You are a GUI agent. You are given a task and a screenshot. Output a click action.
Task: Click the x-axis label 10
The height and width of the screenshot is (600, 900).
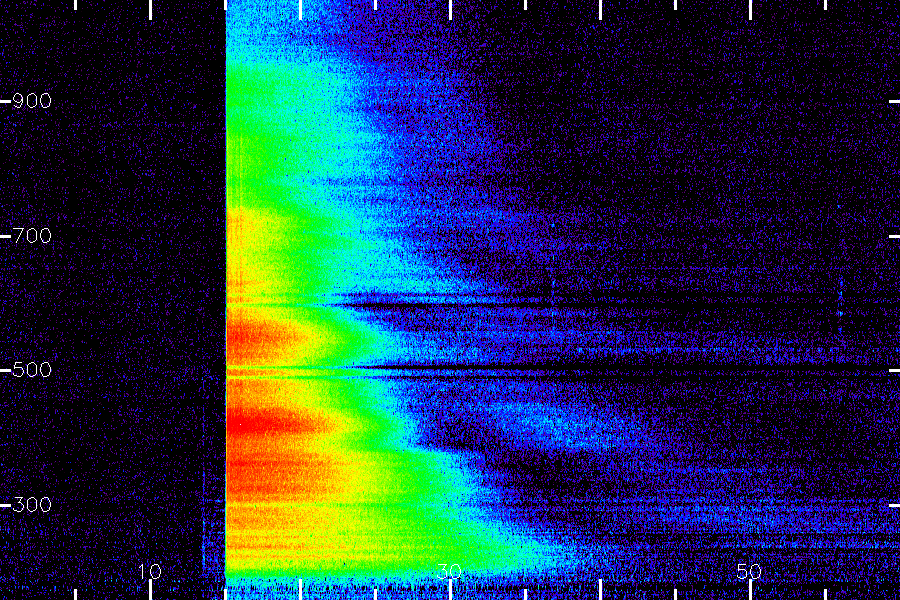(x=150, y=571)
